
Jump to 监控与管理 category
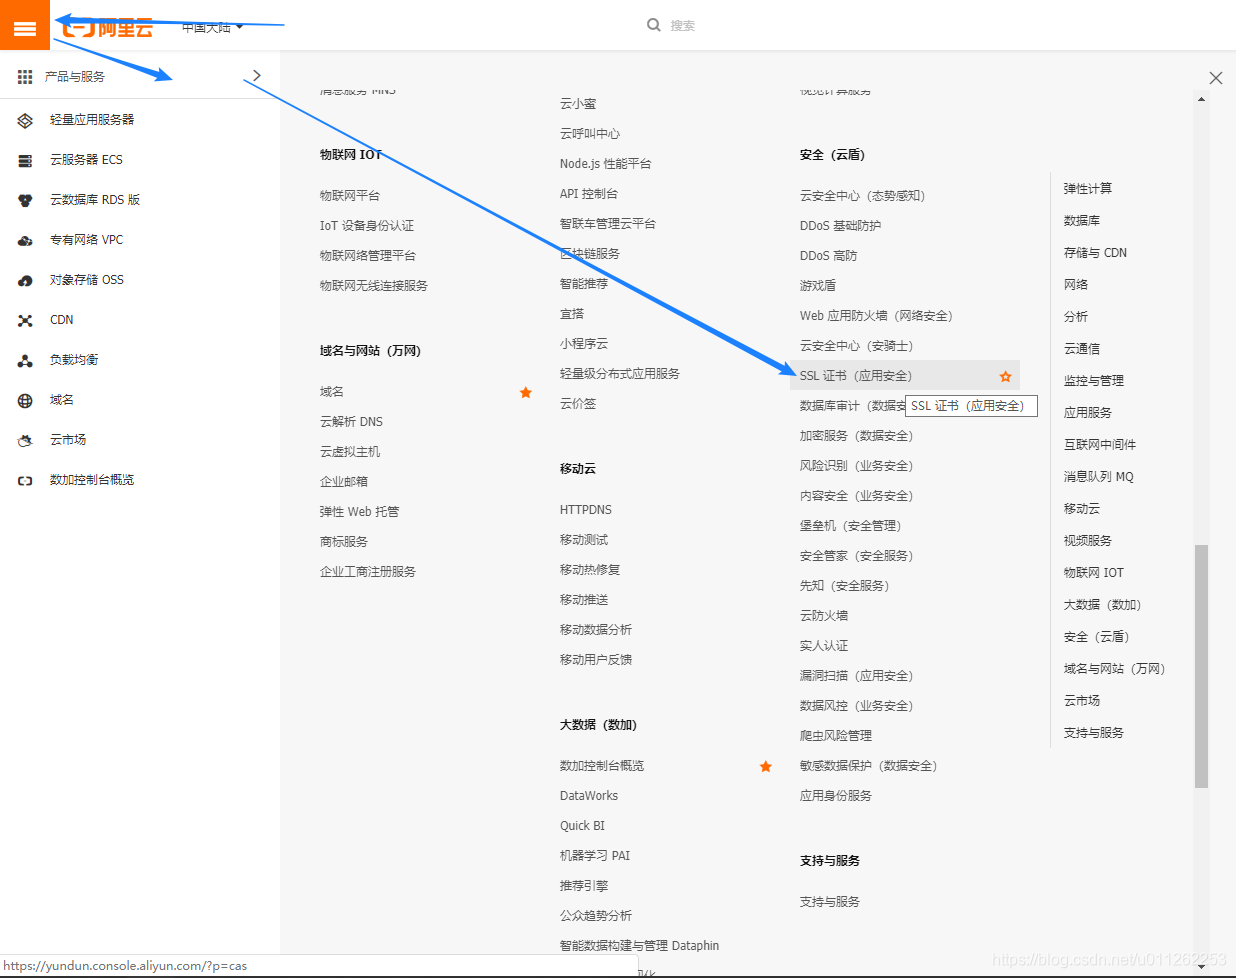pos(1094,381)
